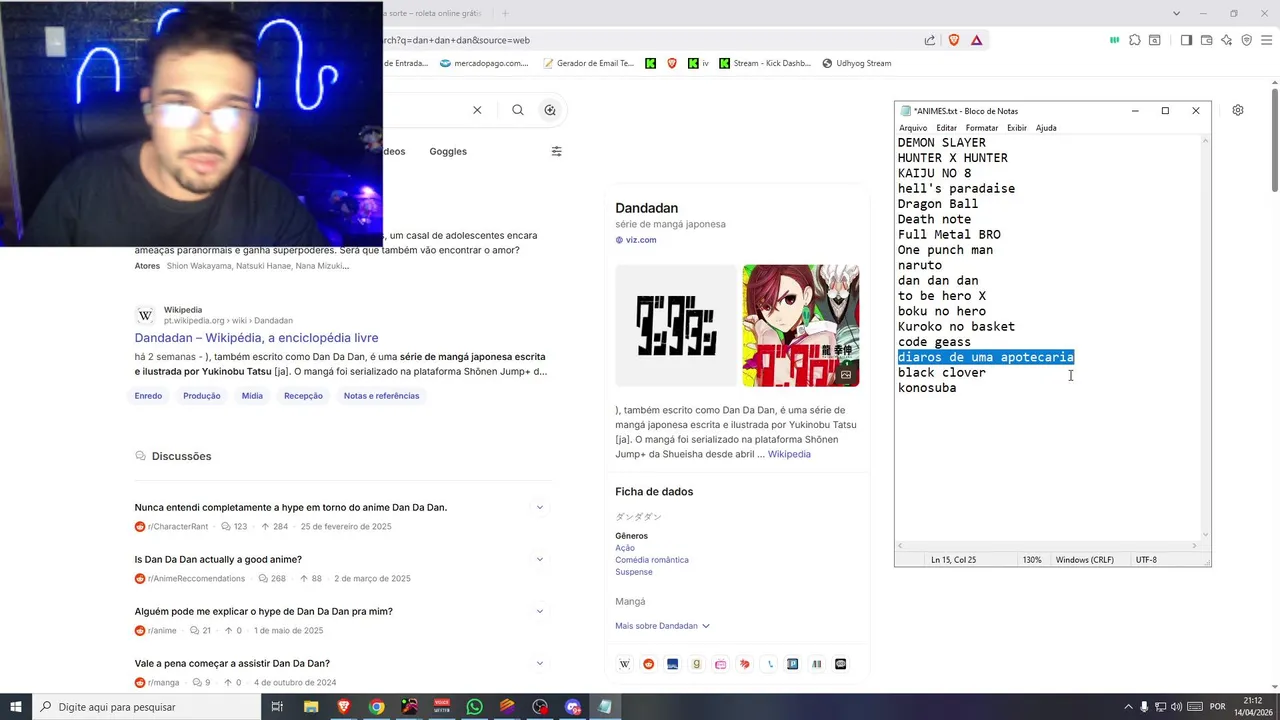The height and width of the screenshot is (720, 1280).
Task: Click the Produção section link
Action: (x=201, y=396)
